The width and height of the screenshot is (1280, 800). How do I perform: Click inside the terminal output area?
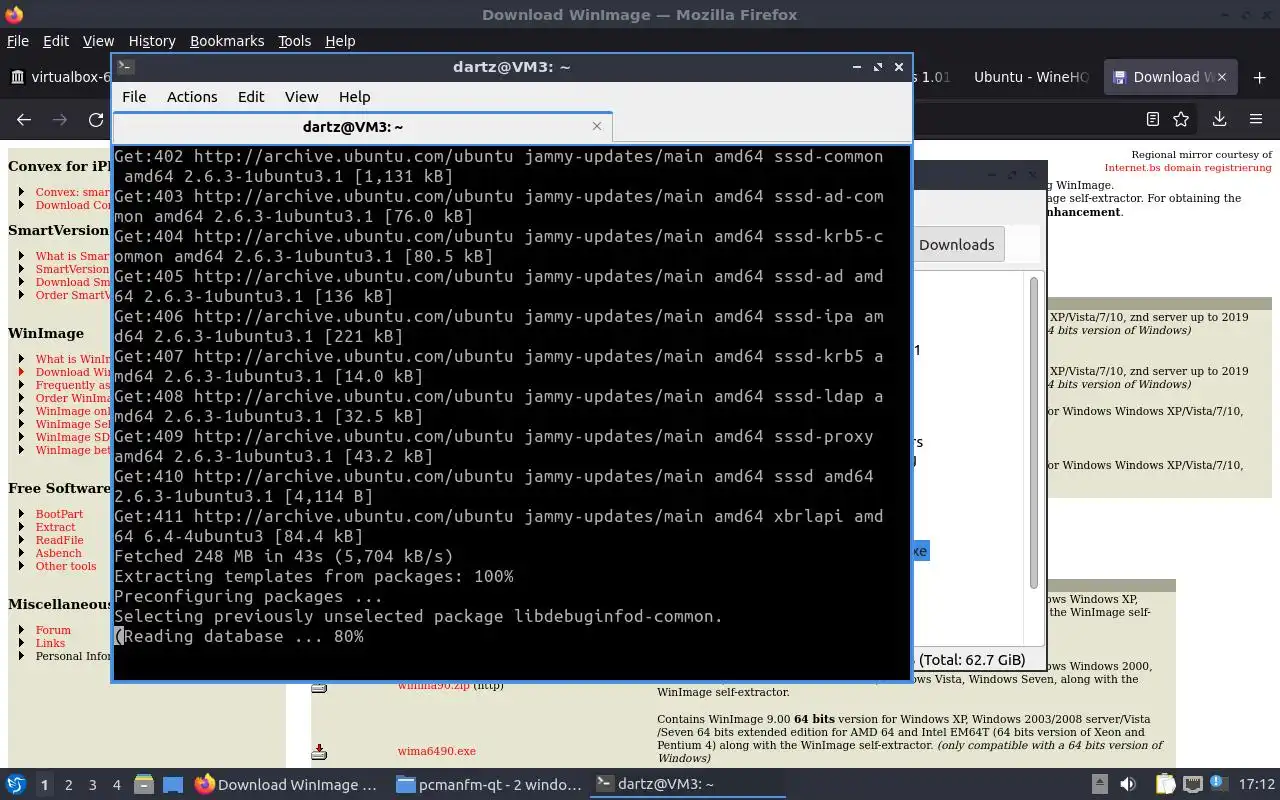512,412
